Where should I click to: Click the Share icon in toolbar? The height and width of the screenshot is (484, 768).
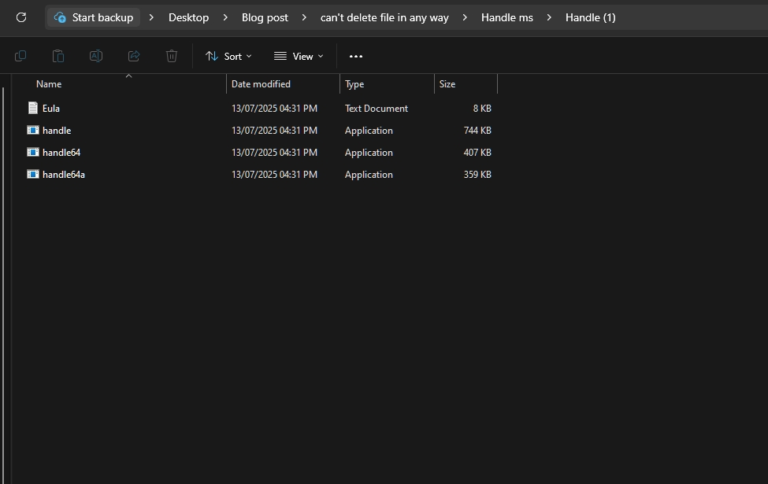134,56
